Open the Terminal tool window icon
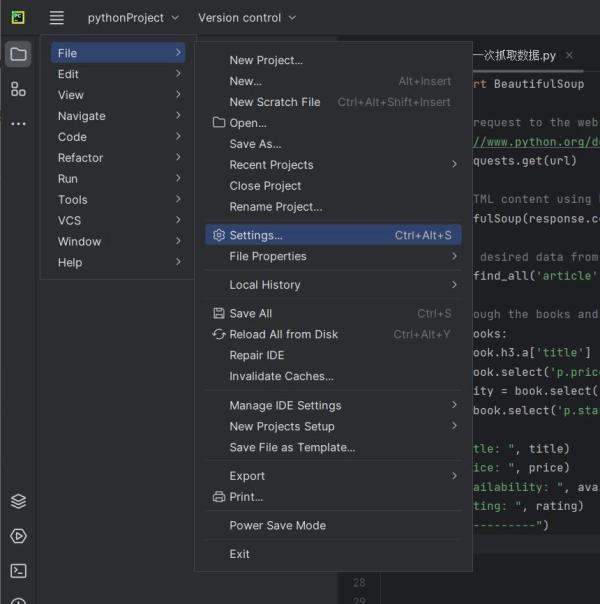 click(18, 571)
